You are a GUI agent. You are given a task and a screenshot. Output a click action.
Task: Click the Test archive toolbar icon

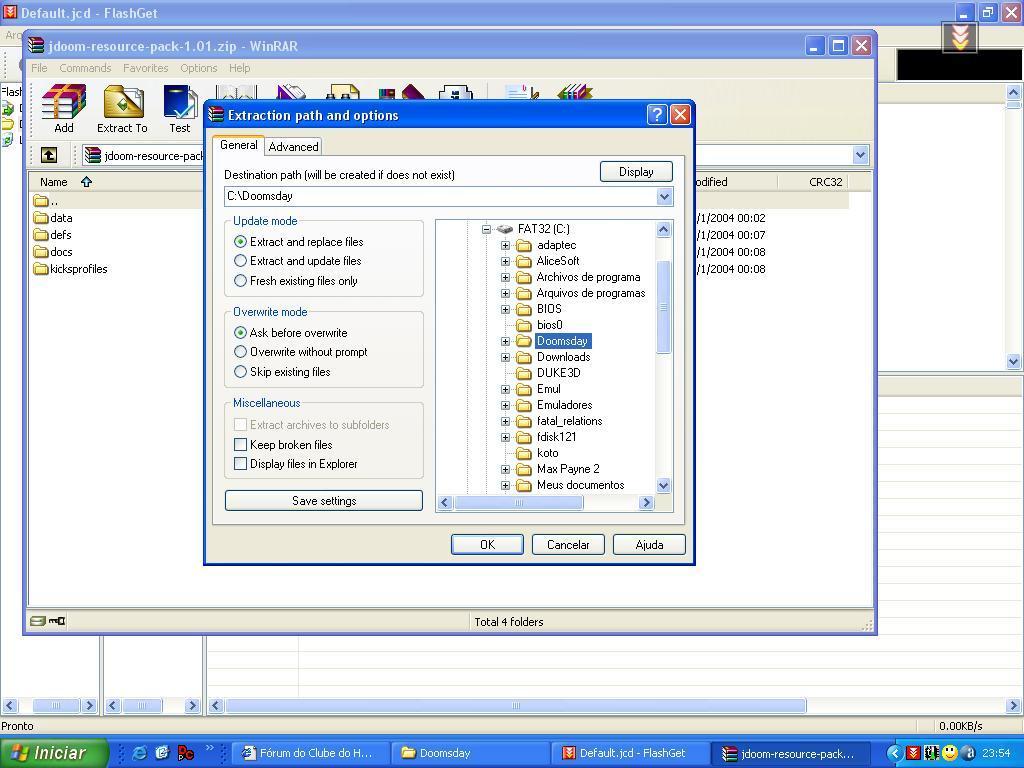(x=180, y=103)
